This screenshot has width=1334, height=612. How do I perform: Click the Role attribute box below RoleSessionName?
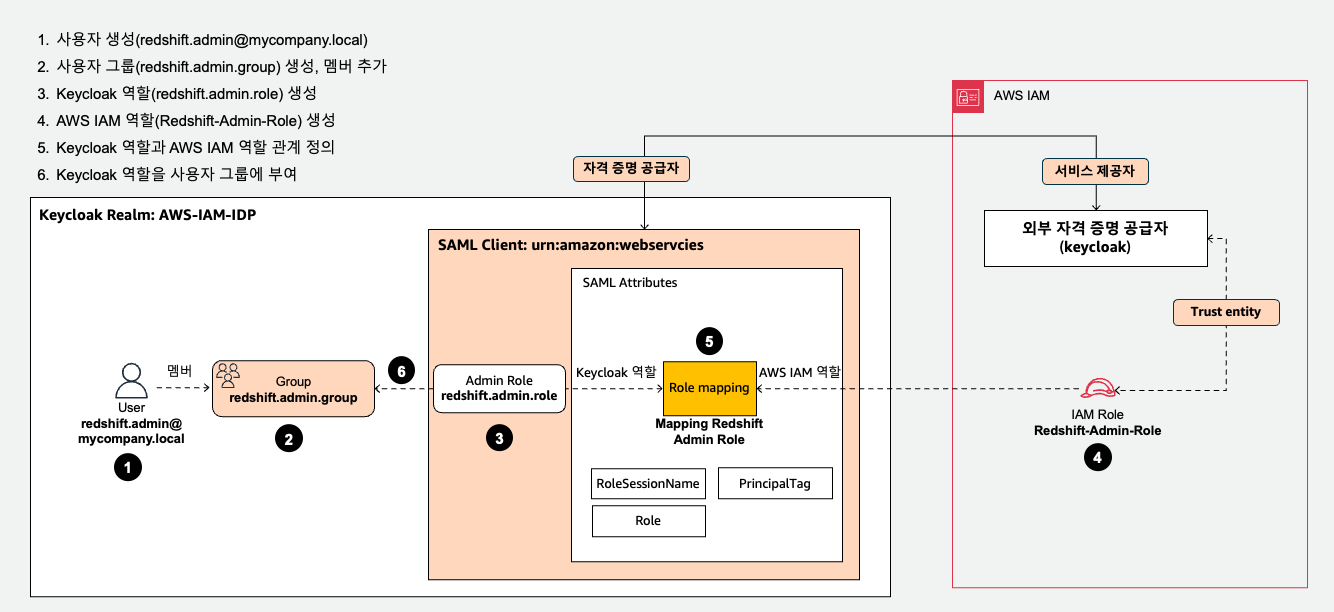pyautogui.click(x=648, y=521)
